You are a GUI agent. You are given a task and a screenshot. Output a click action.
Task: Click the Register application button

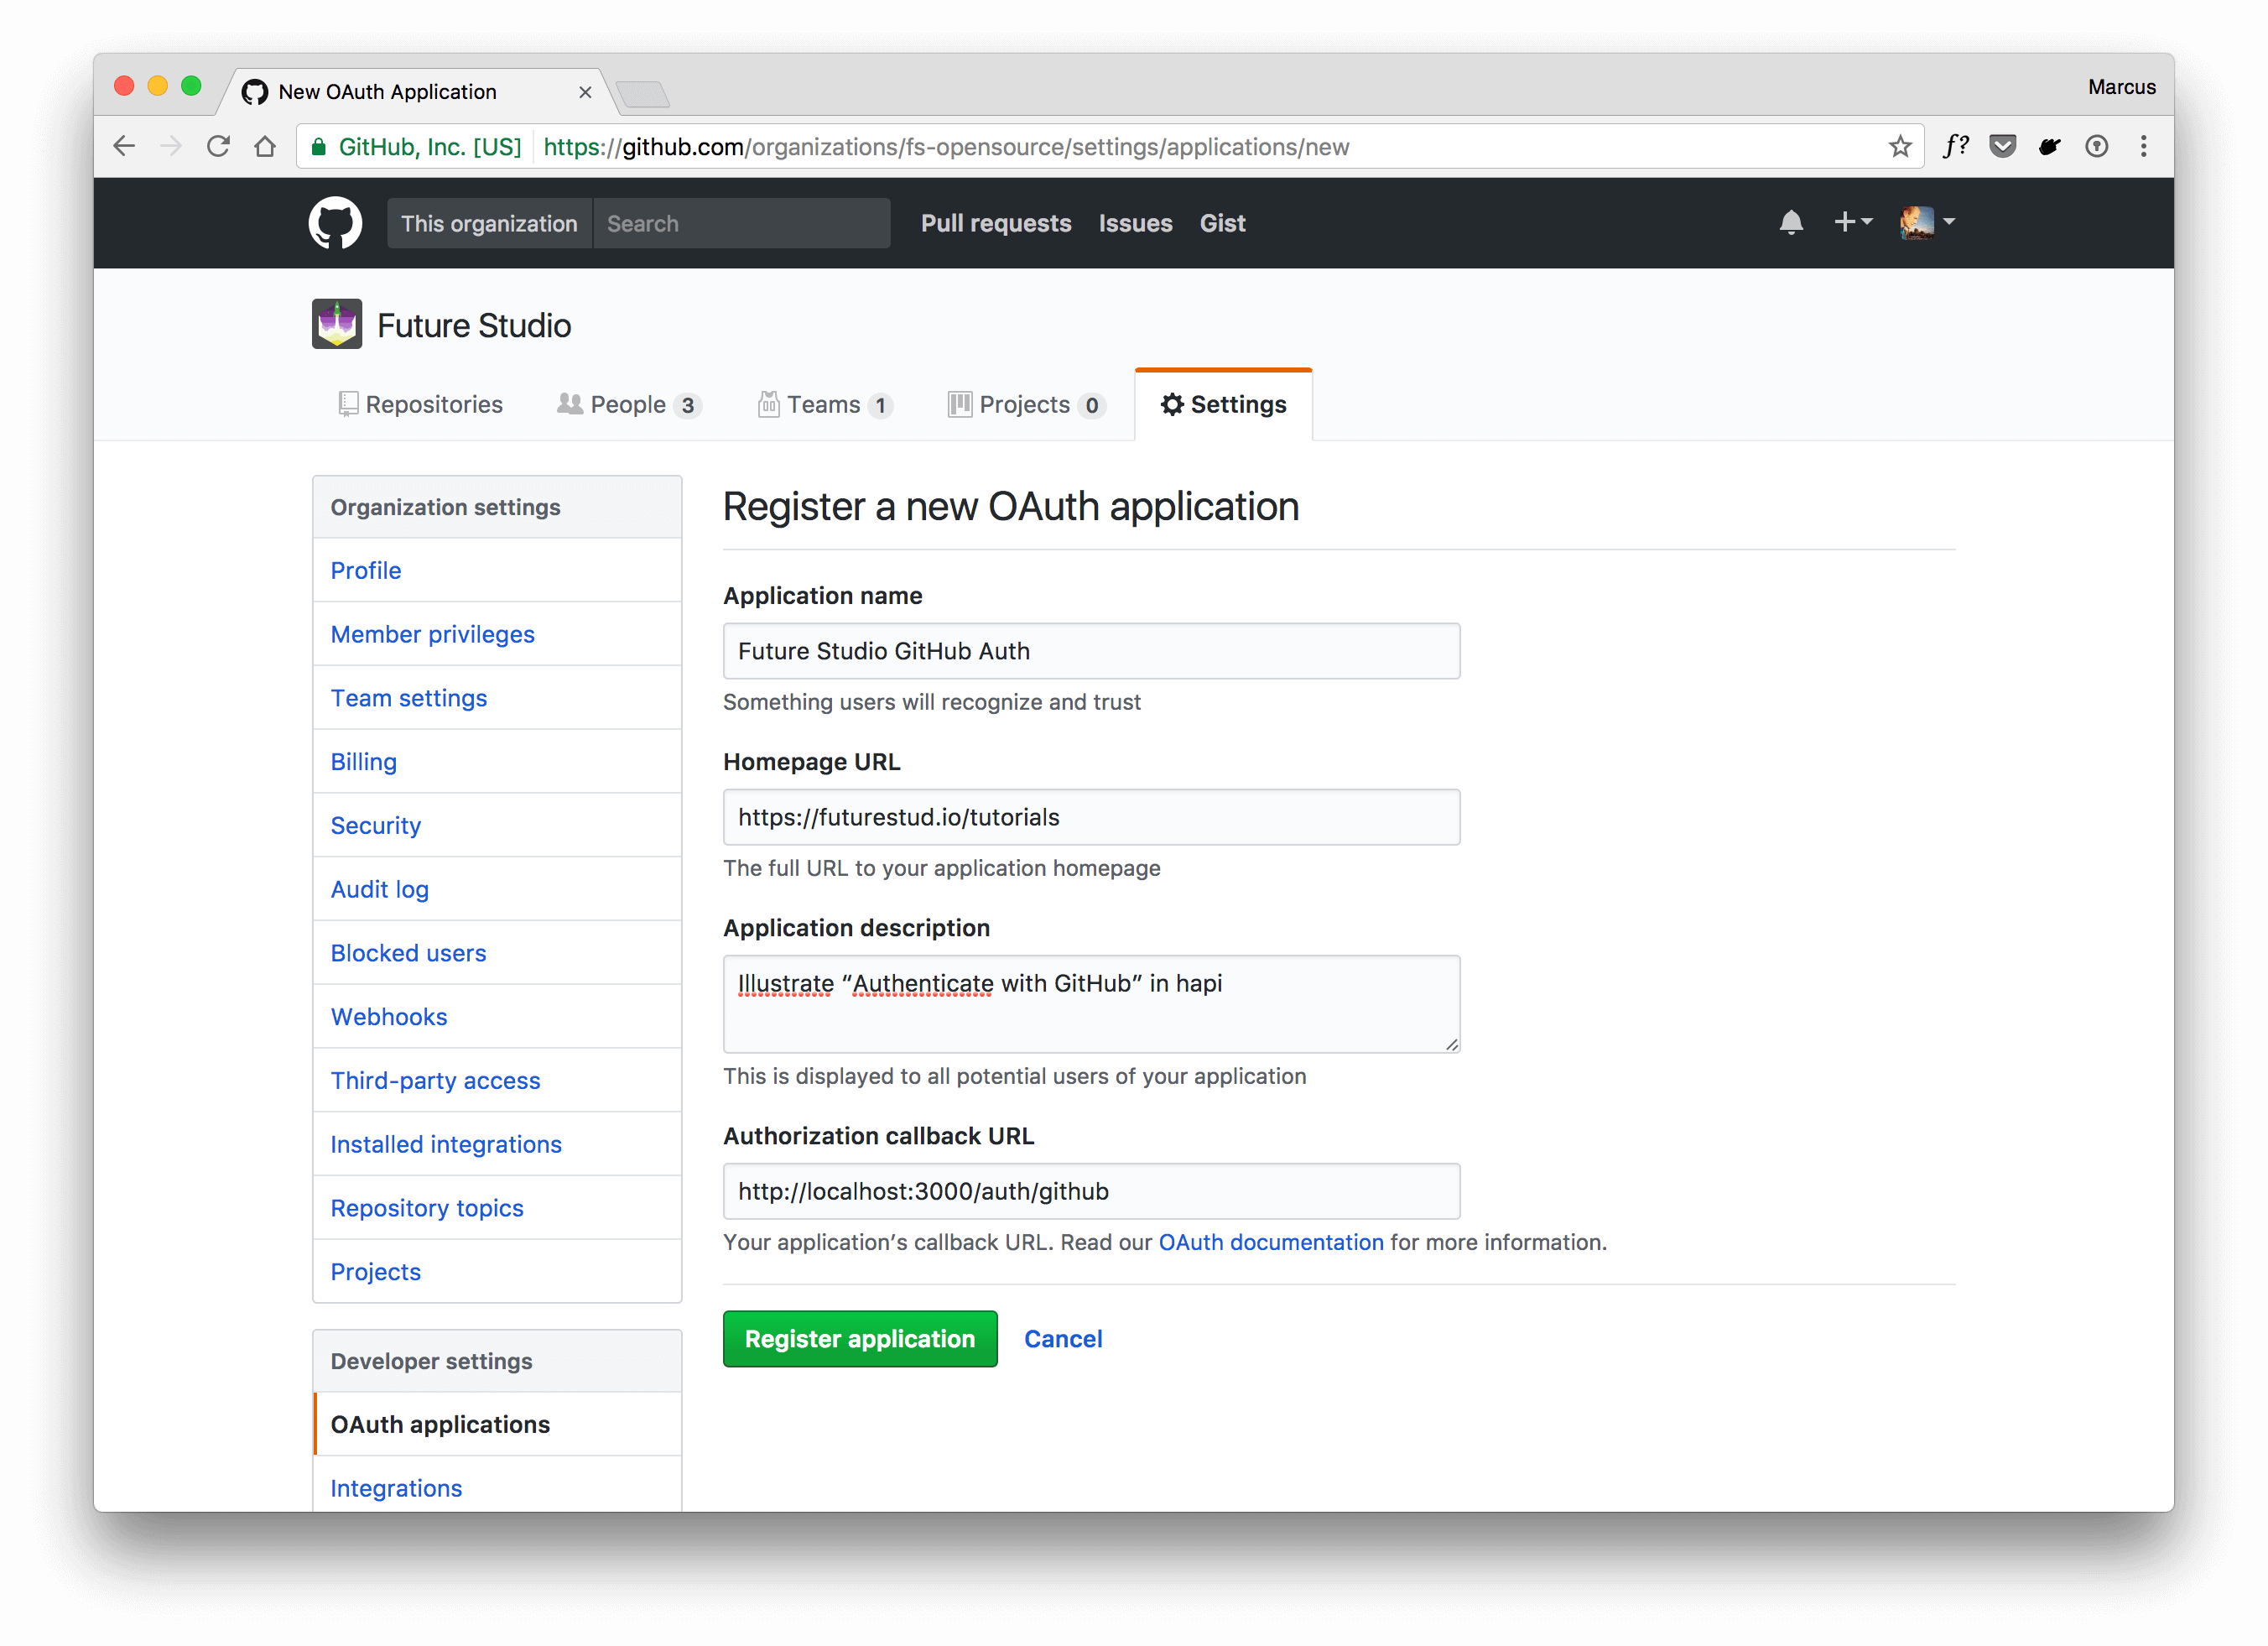coord(859,1338)
